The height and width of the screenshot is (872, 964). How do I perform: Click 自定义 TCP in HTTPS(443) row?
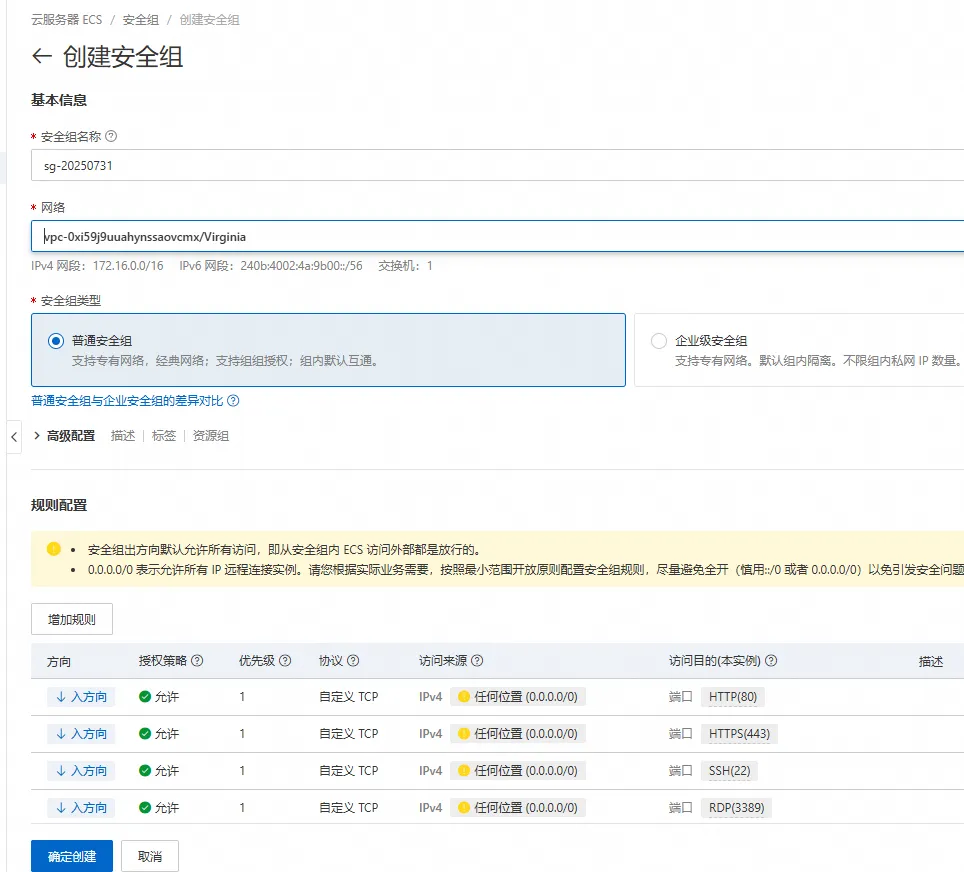coord(349,734)
